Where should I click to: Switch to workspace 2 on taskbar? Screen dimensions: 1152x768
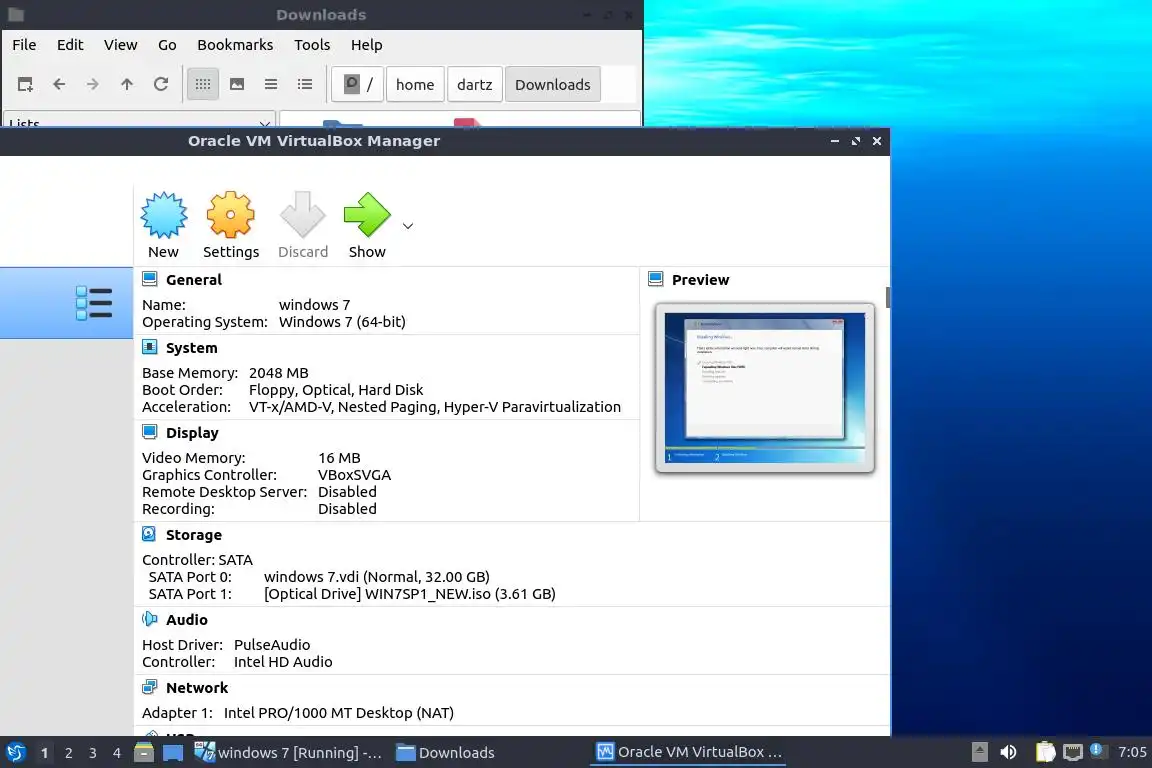pos(68,753)
